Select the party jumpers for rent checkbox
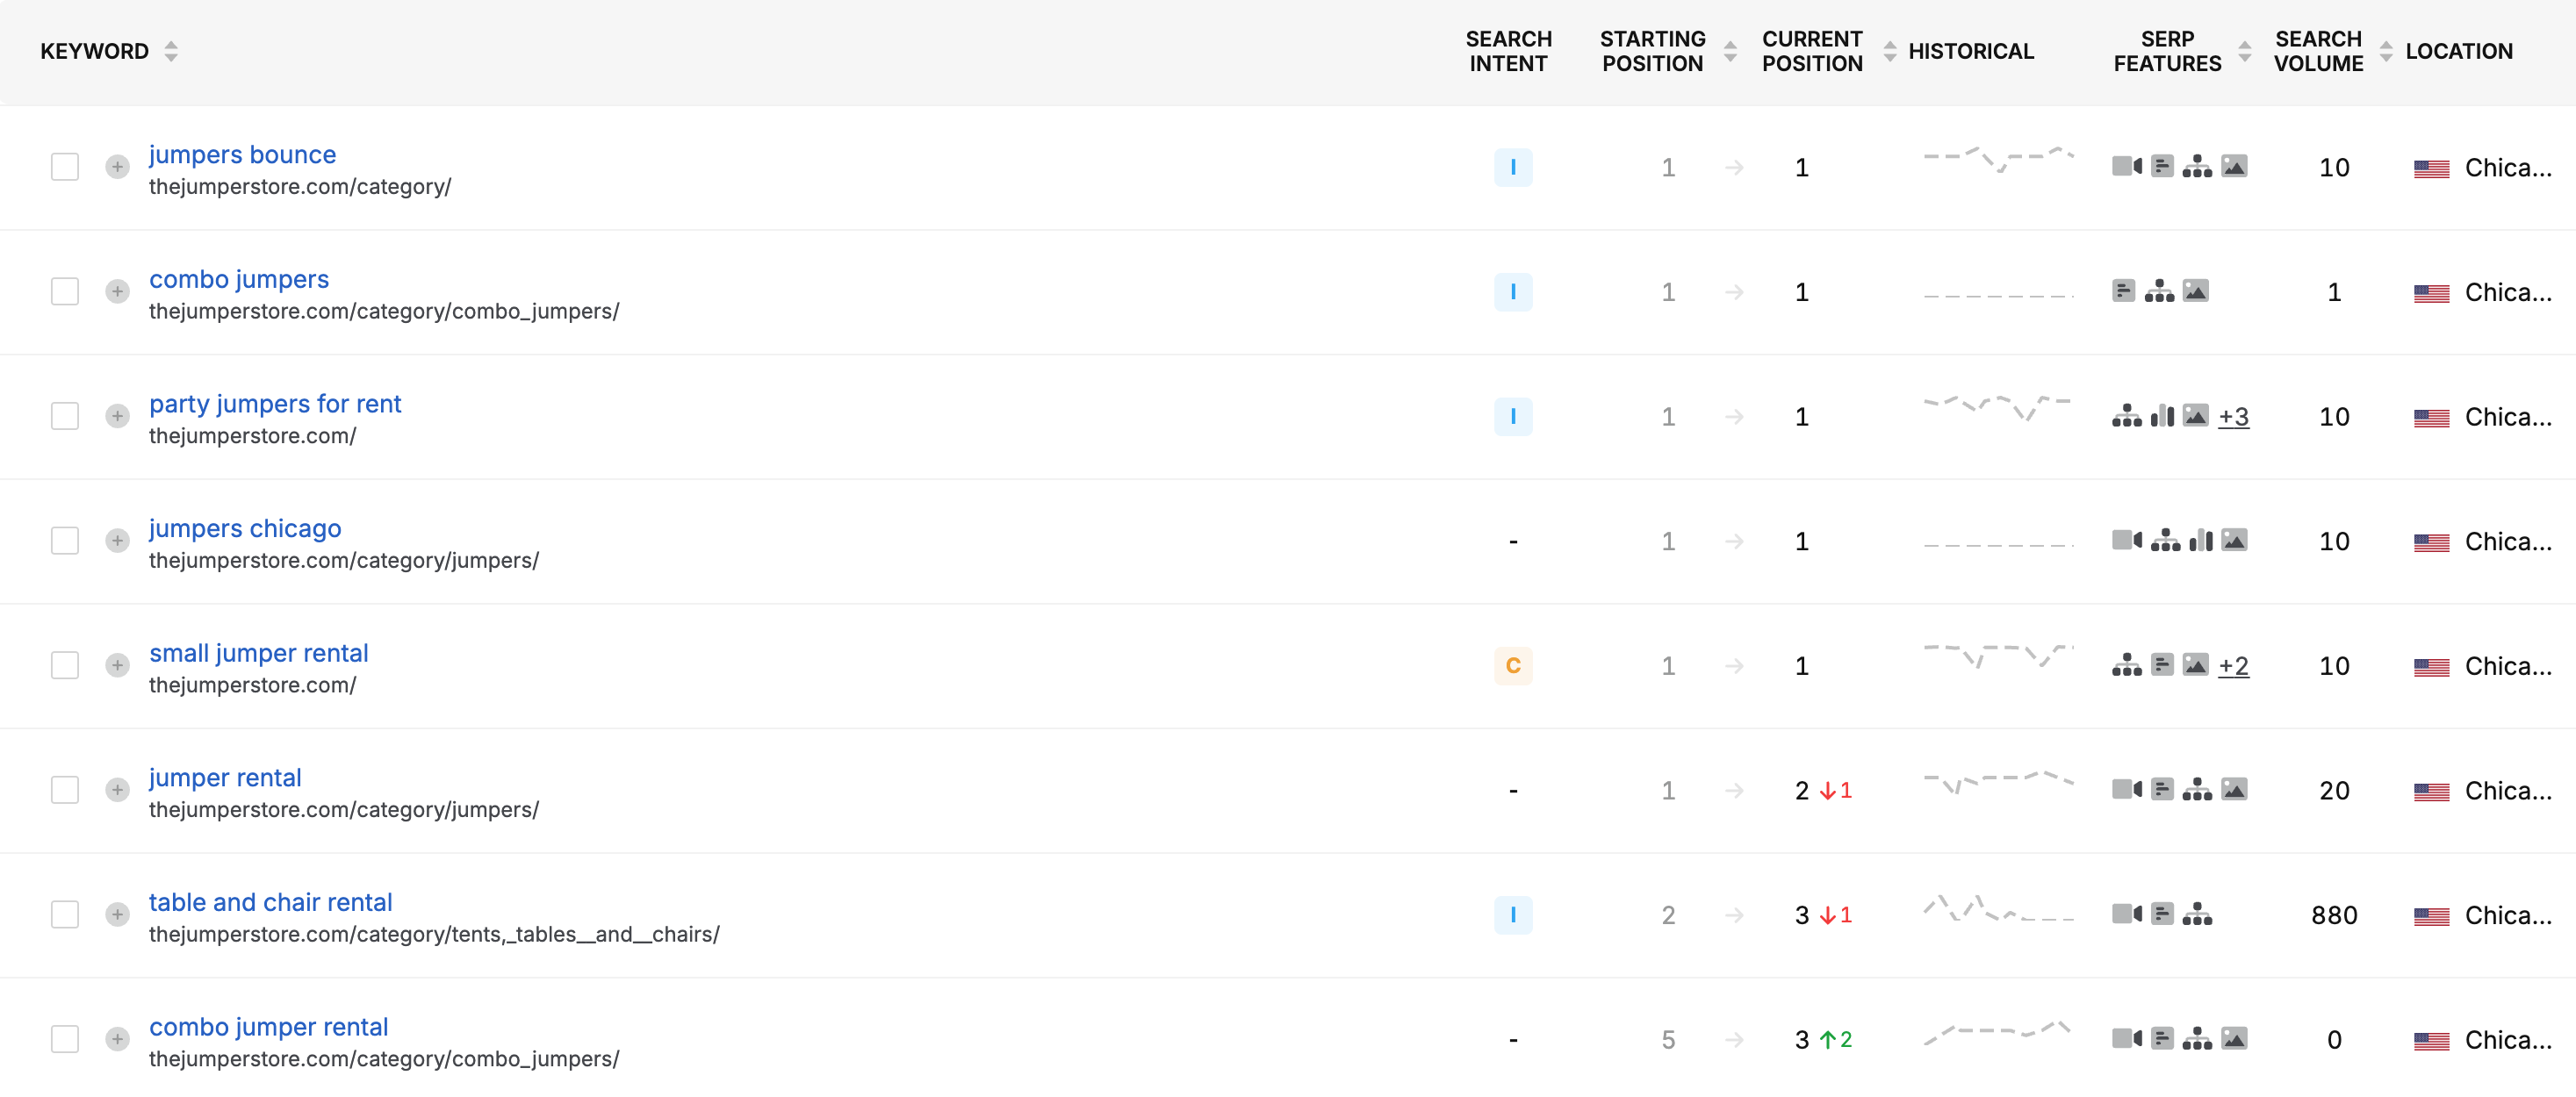2576x1097 pixels. tap(65, 416)
